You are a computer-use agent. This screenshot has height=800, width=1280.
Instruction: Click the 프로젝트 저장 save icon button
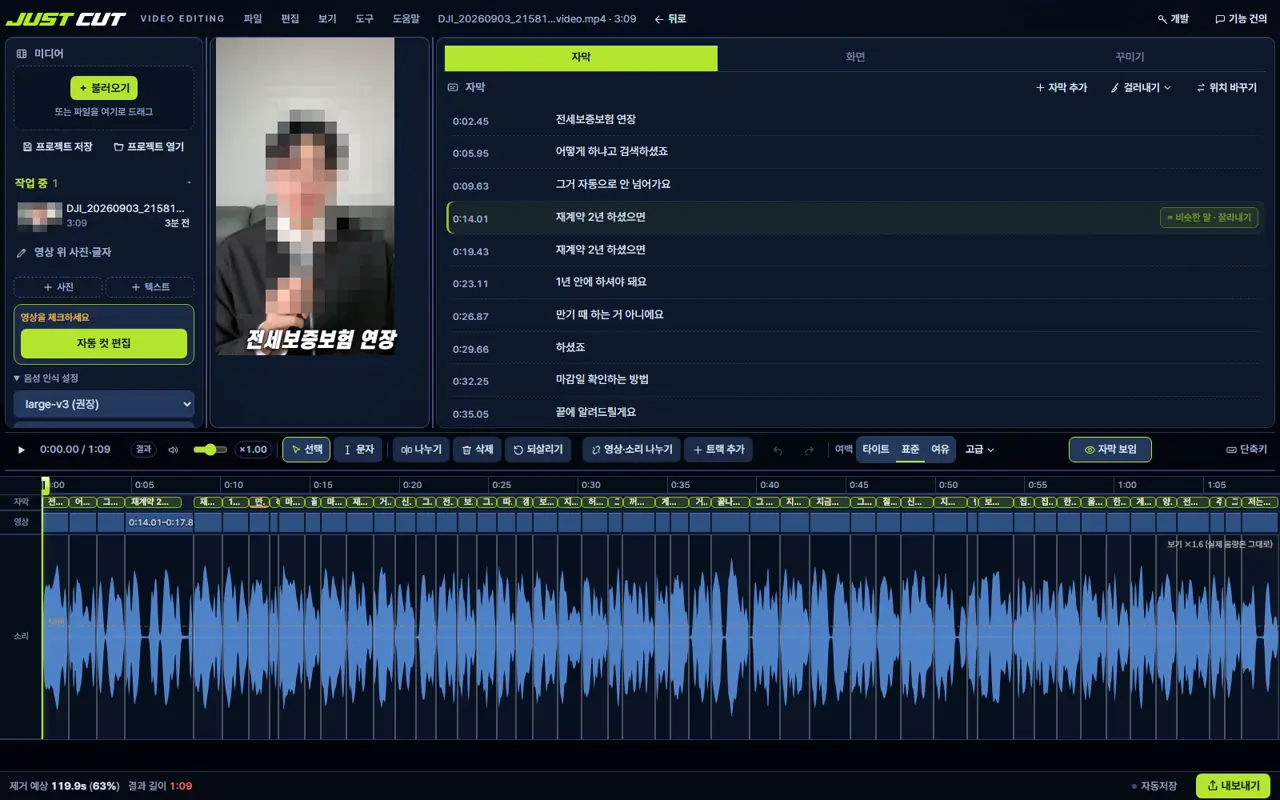coord(58,147)
